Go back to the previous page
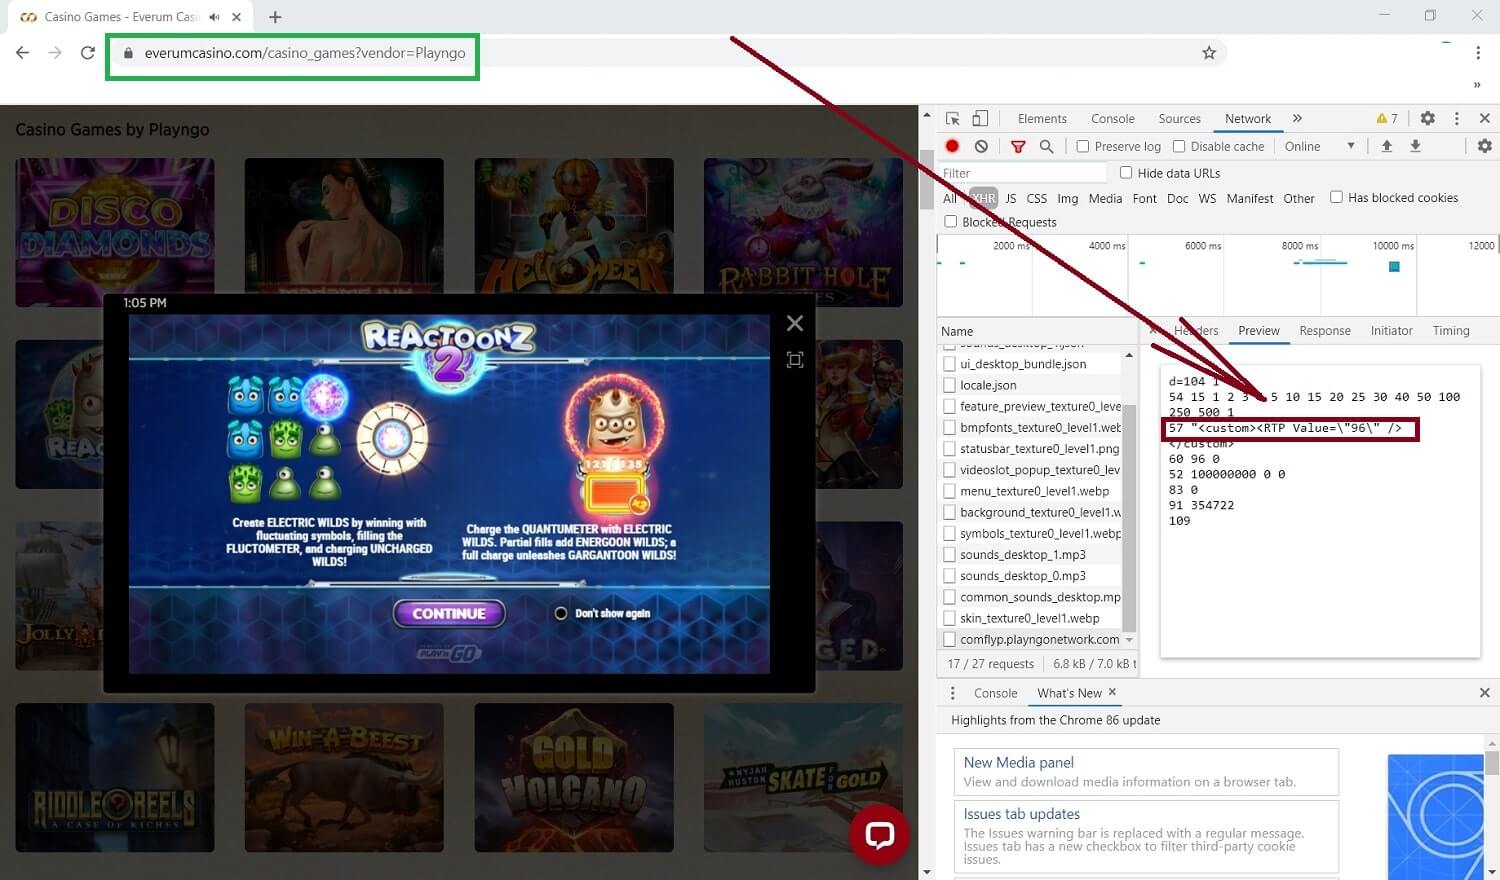1500x880 pixels. [23, 53]
